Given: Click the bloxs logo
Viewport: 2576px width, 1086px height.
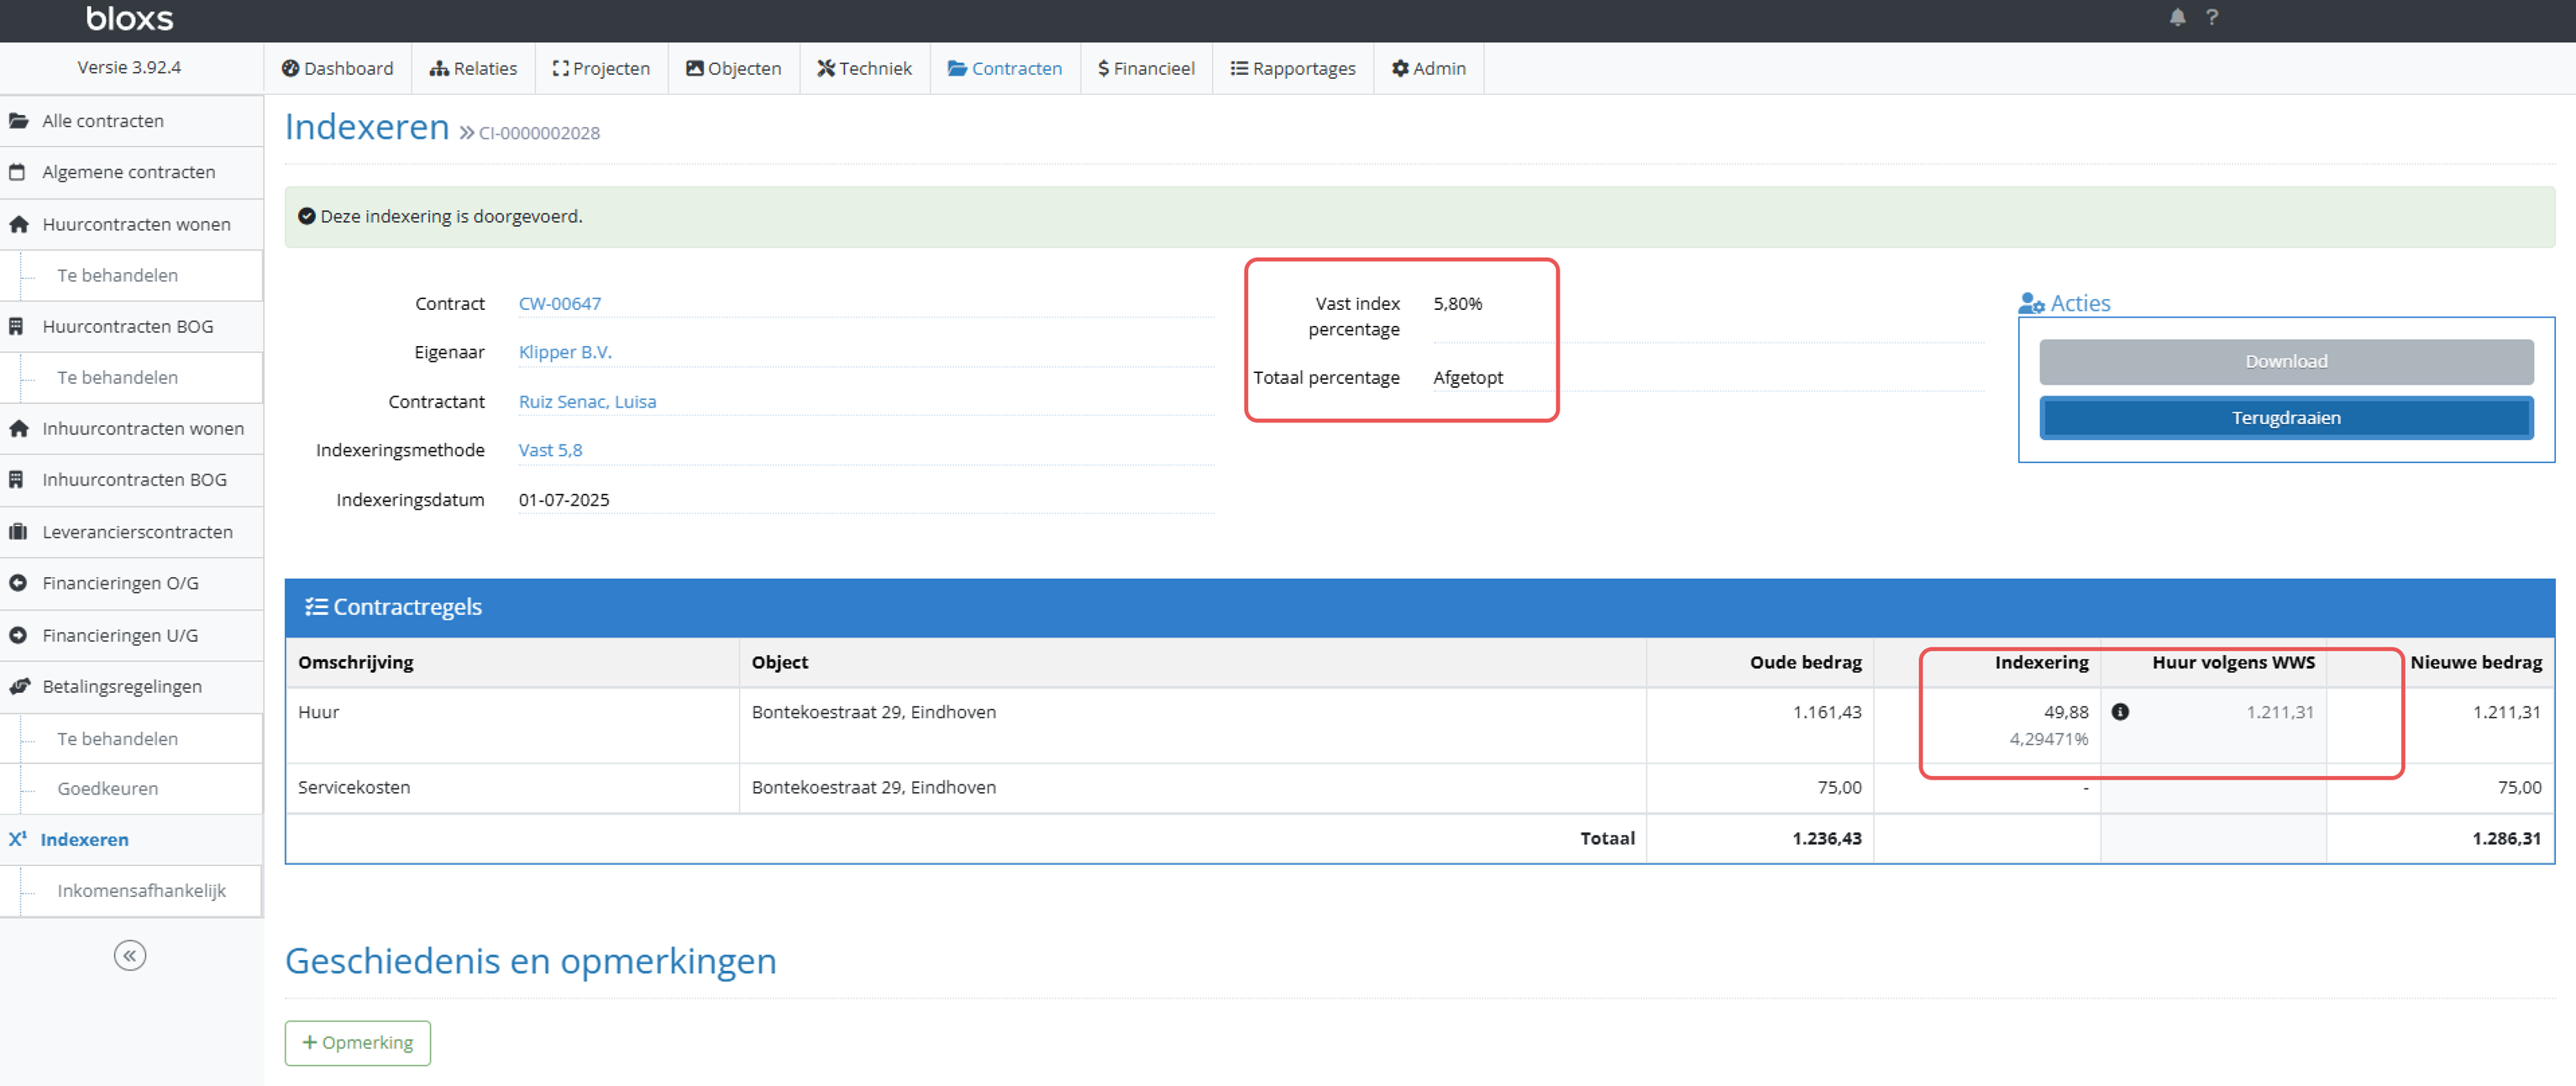Looking at the screenshot, I should [x=130, y=18].
